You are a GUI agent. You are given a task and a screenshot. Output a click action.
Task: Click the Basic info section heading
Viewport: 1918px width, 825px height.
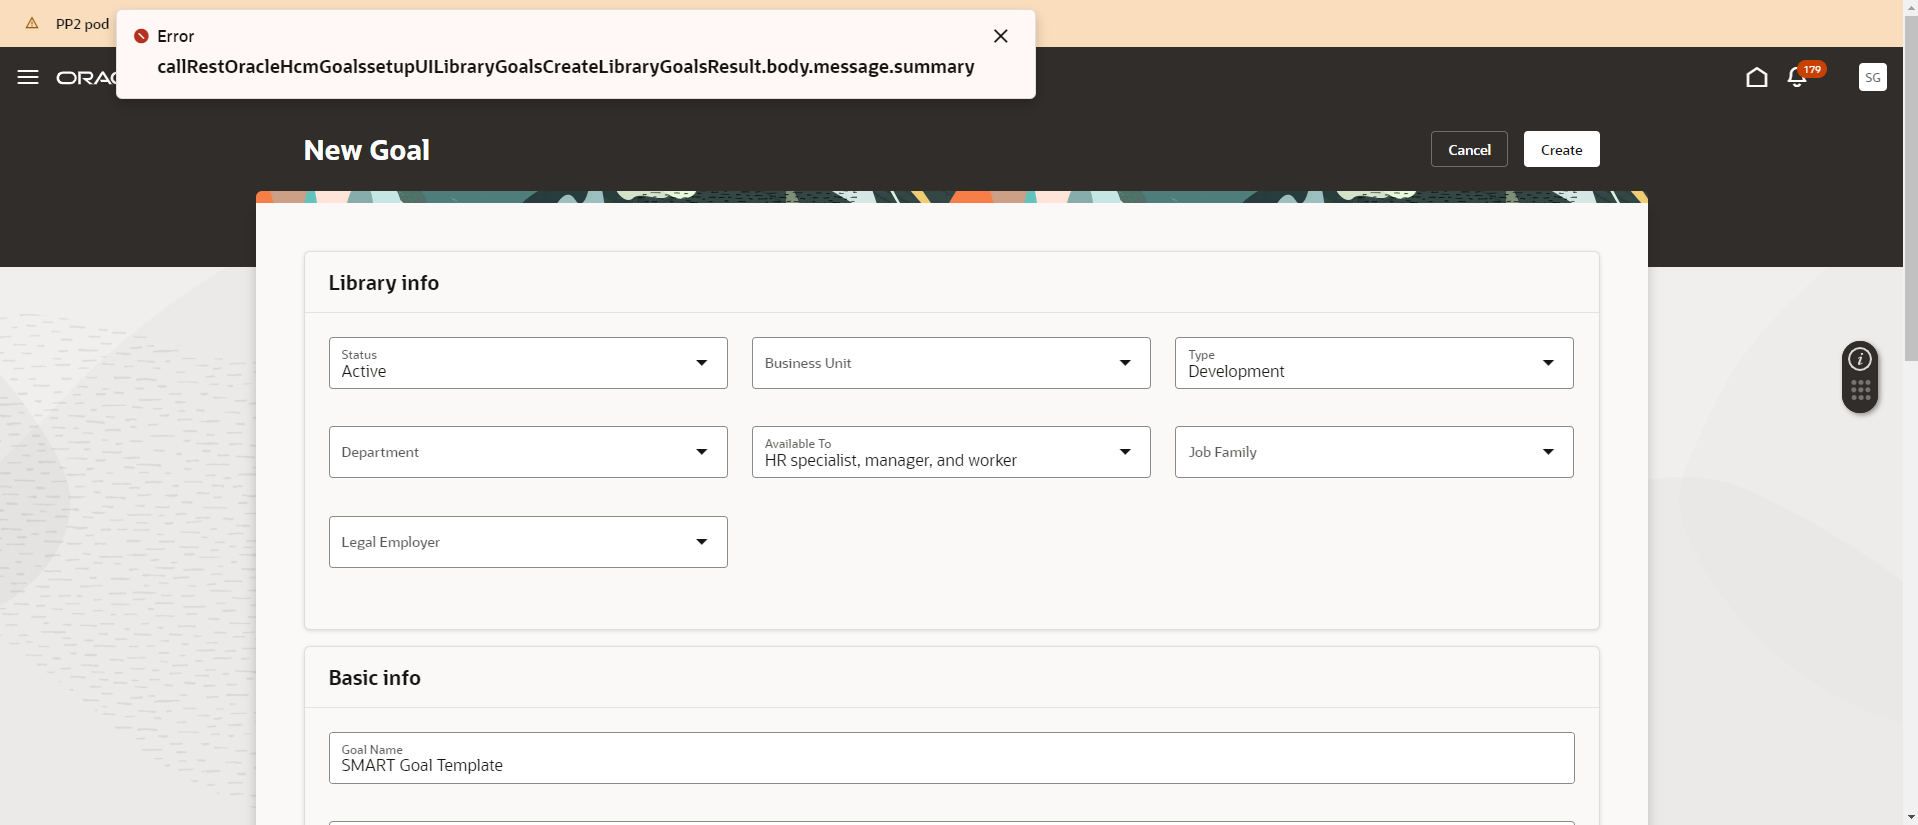[375, 678]
